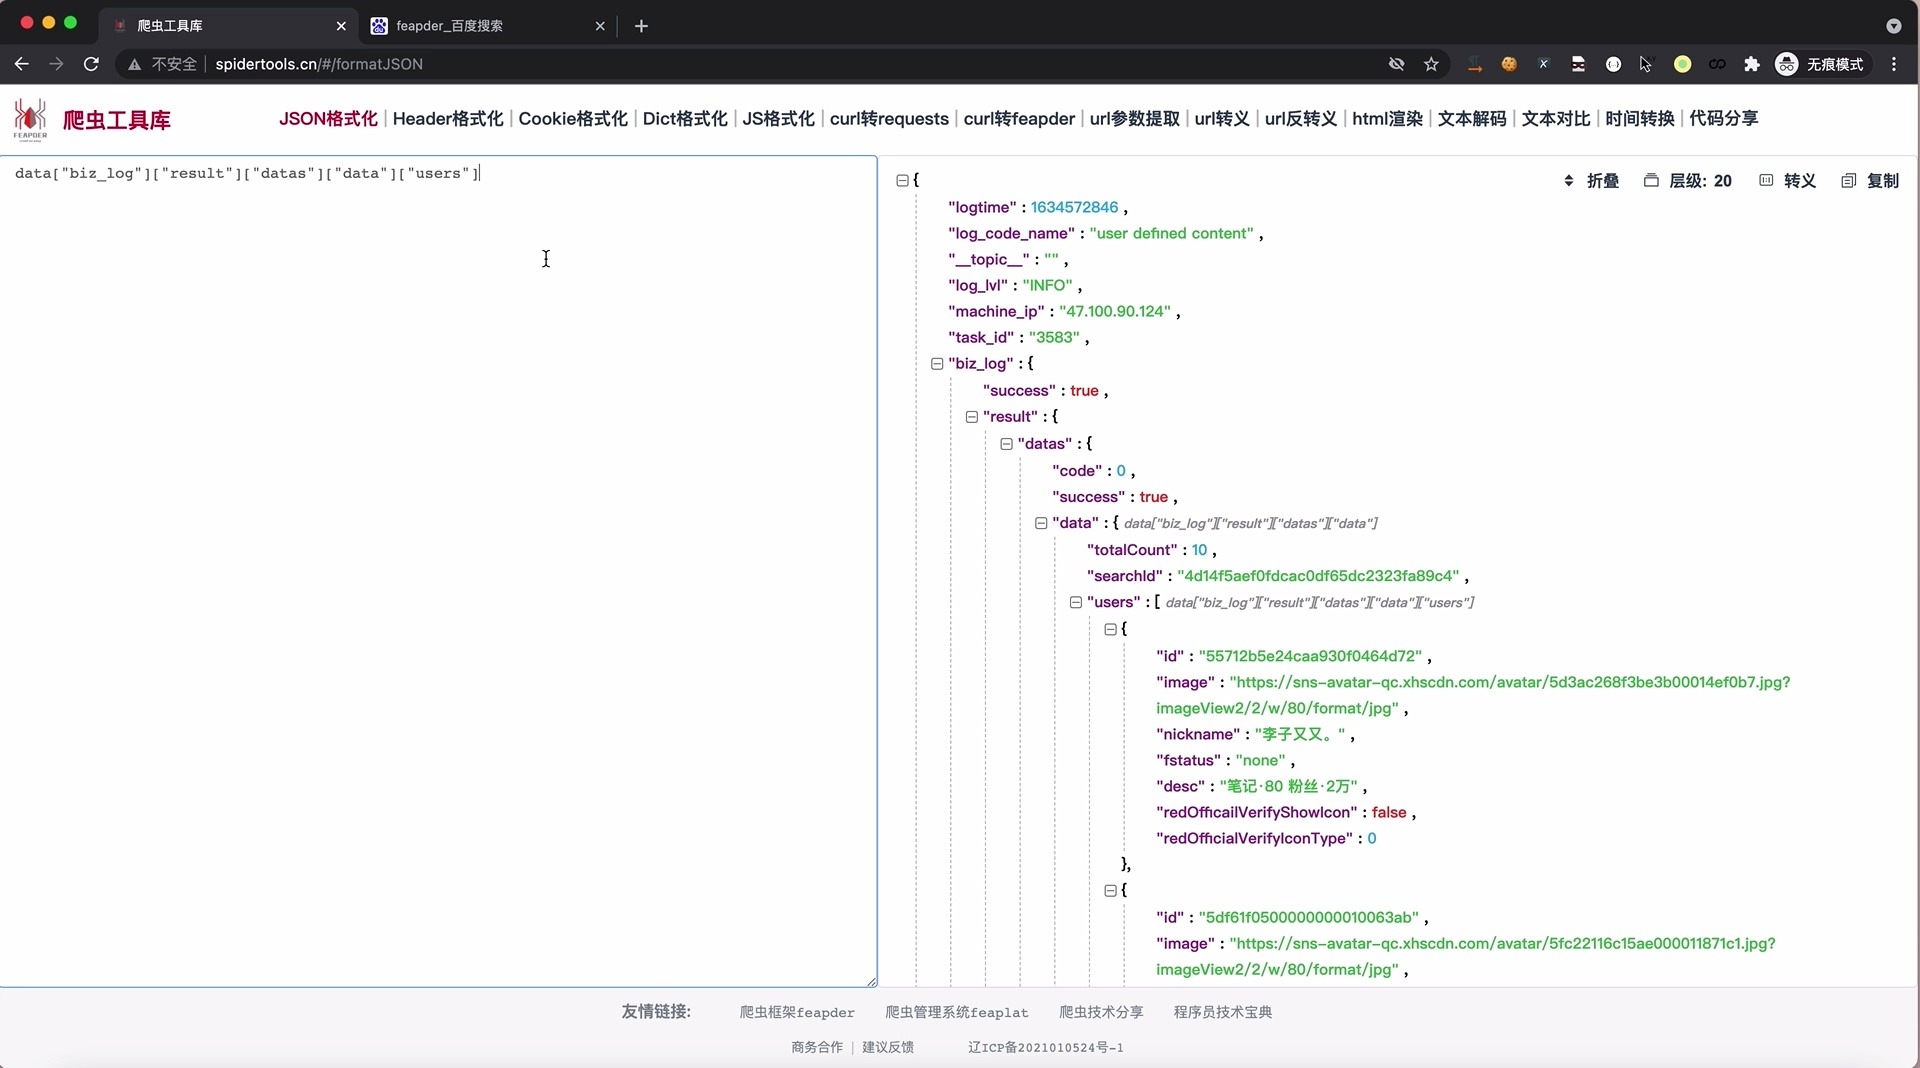The image size is (1920, 1068).
Task: Collapse the "result" node
Action: click(971, 417)
